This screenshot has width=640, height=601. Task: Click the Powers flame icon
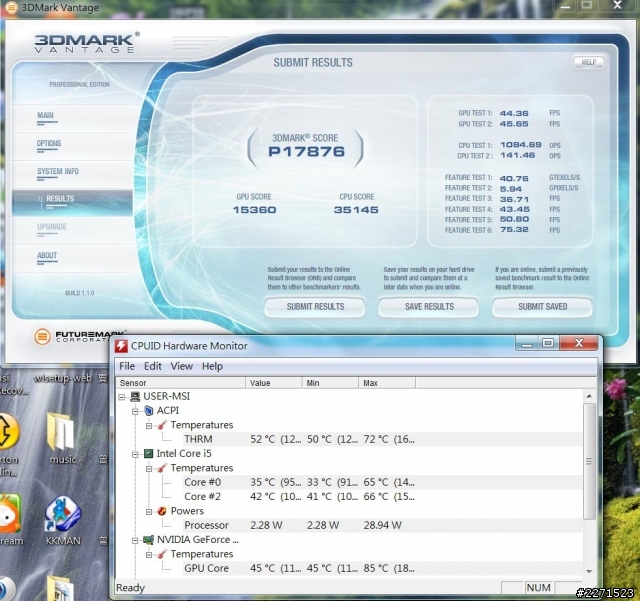[x=162, y=511]
